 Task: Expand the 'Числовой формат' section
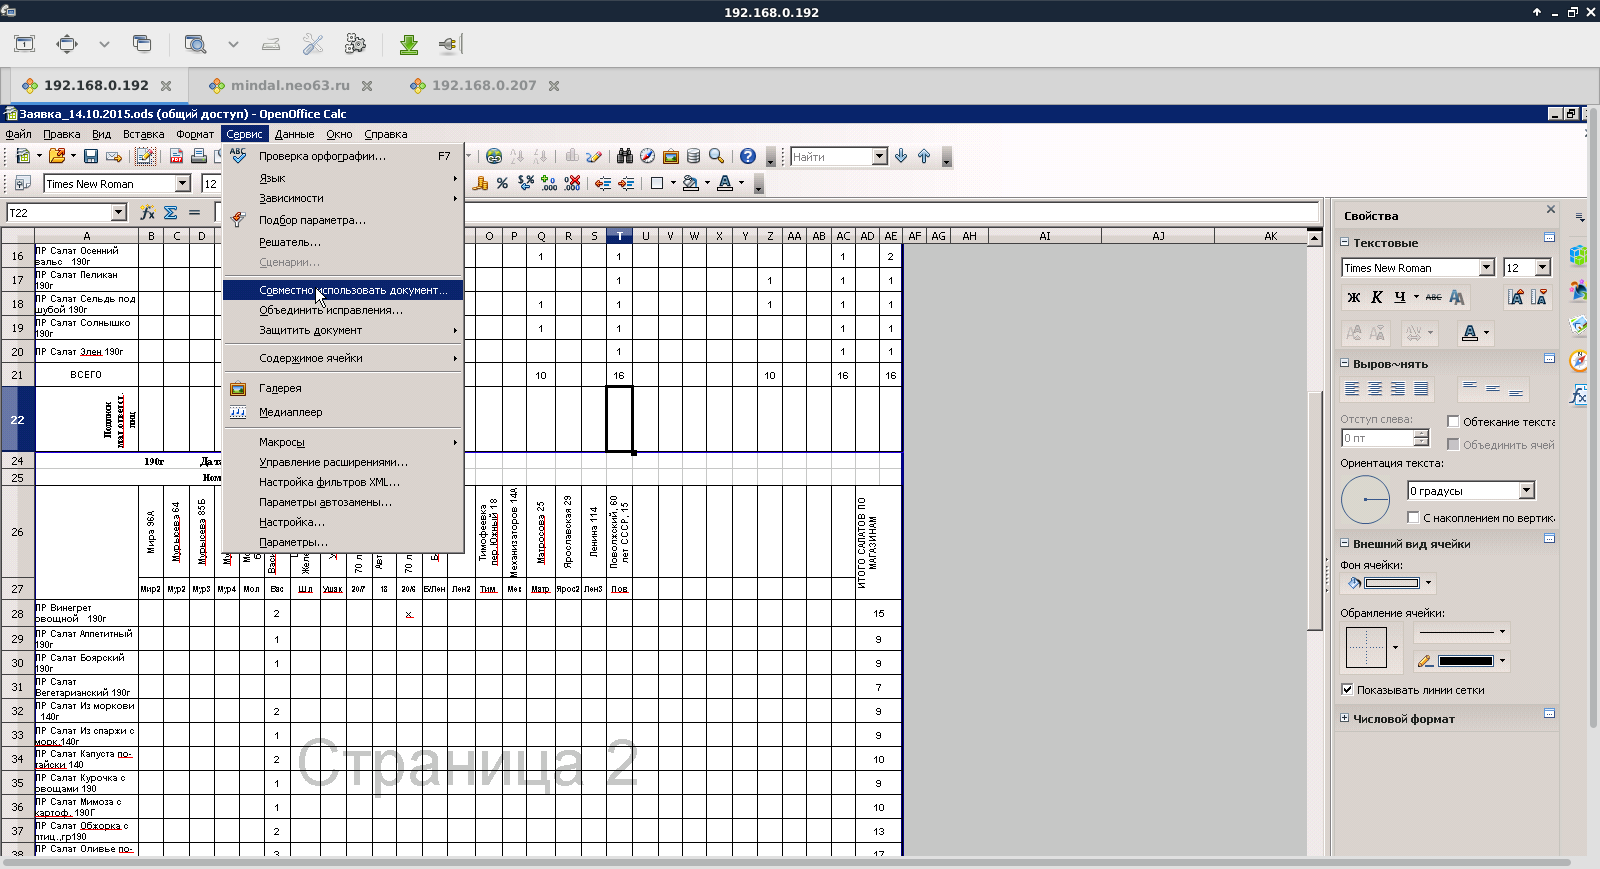click(x=1345, y=719)
